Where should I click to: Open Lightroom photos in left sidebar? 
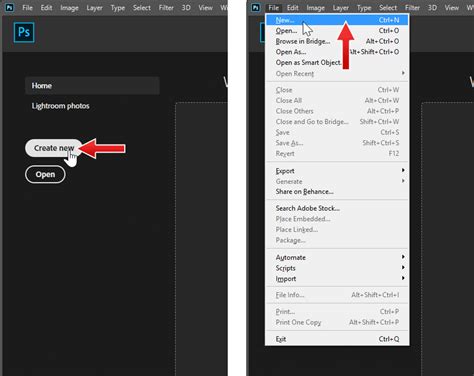(60, 106)
